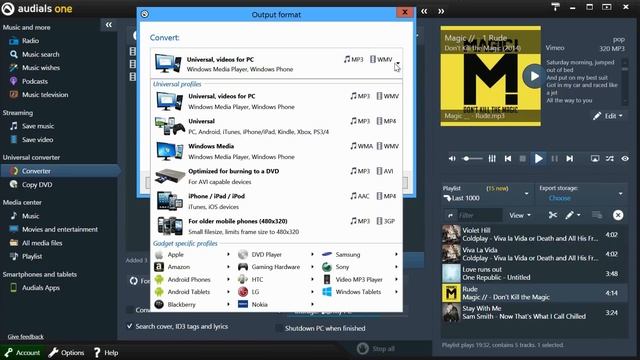Select Universal MP3 MP4 profile

tap(277, 126)
